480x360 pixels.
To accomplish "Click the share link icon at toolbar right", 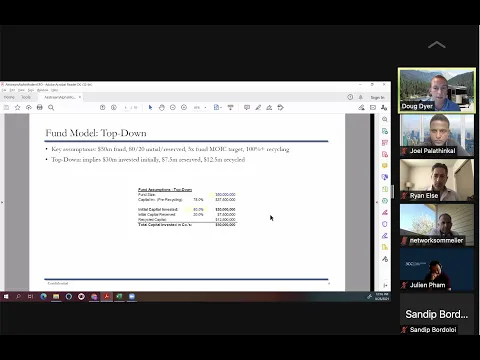I will (x=361, y=107).
